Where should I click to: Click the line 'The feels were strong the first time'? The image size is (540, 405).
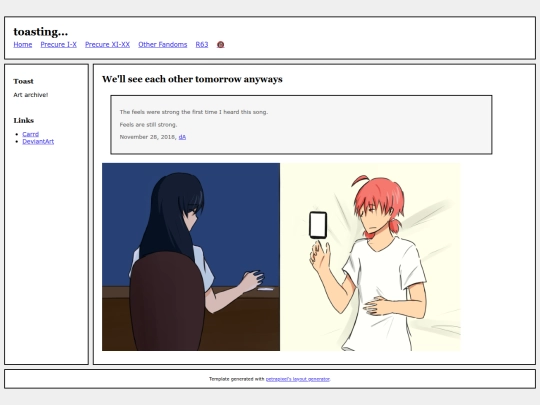coord(194,112)
